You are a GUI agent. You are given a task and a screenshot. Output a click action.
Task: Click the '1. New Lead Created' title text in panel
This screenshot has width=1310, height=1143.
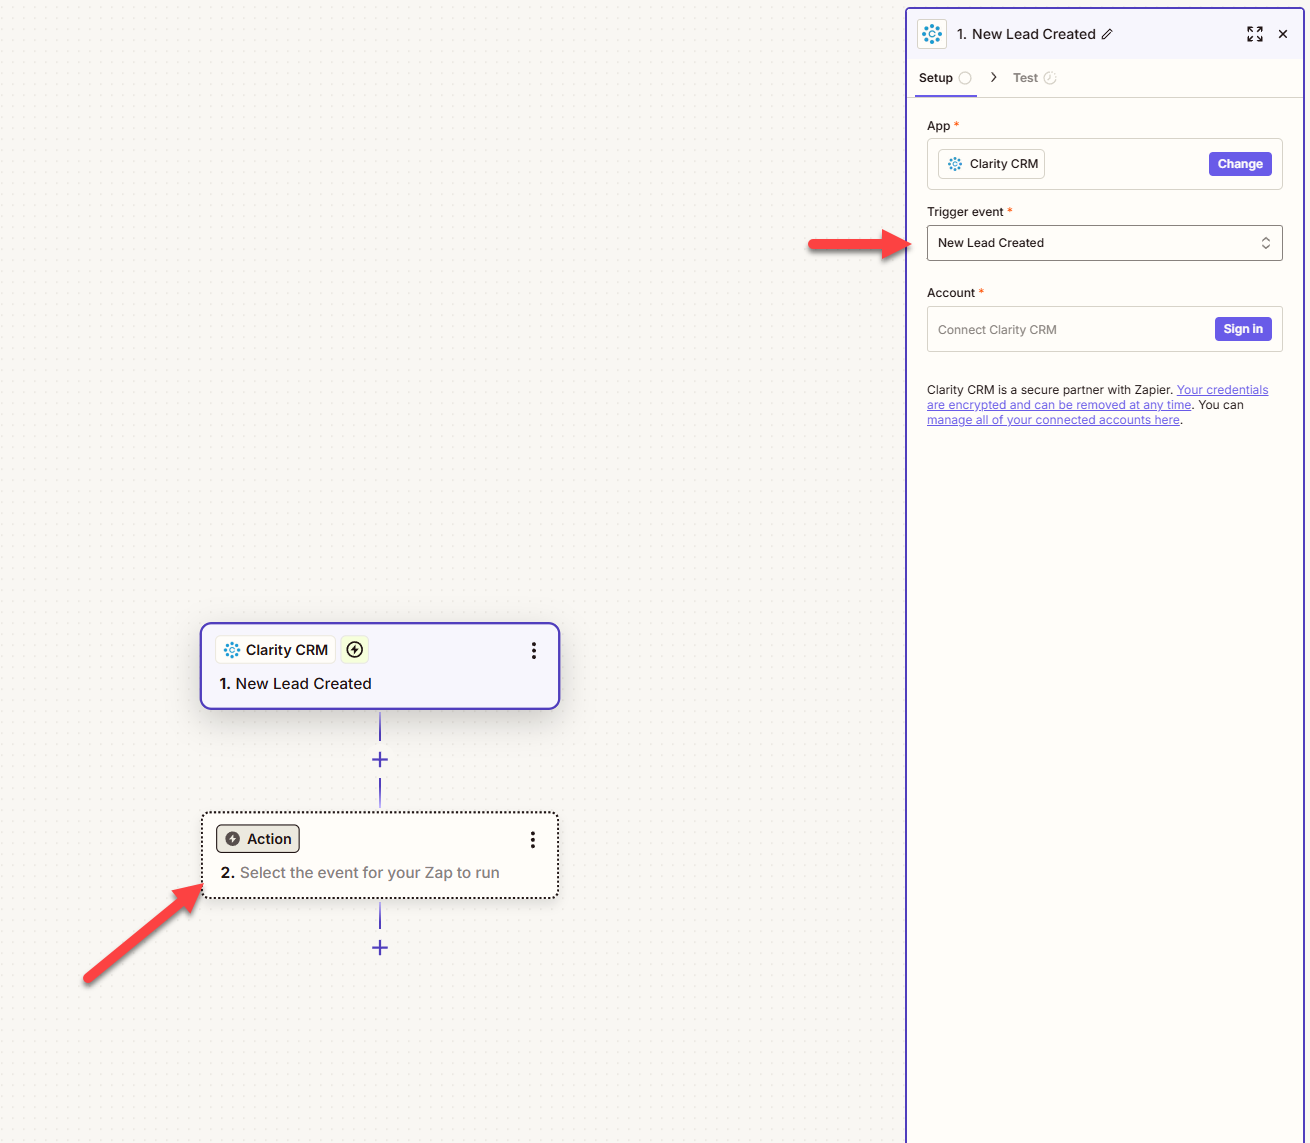pos(1026,34)
